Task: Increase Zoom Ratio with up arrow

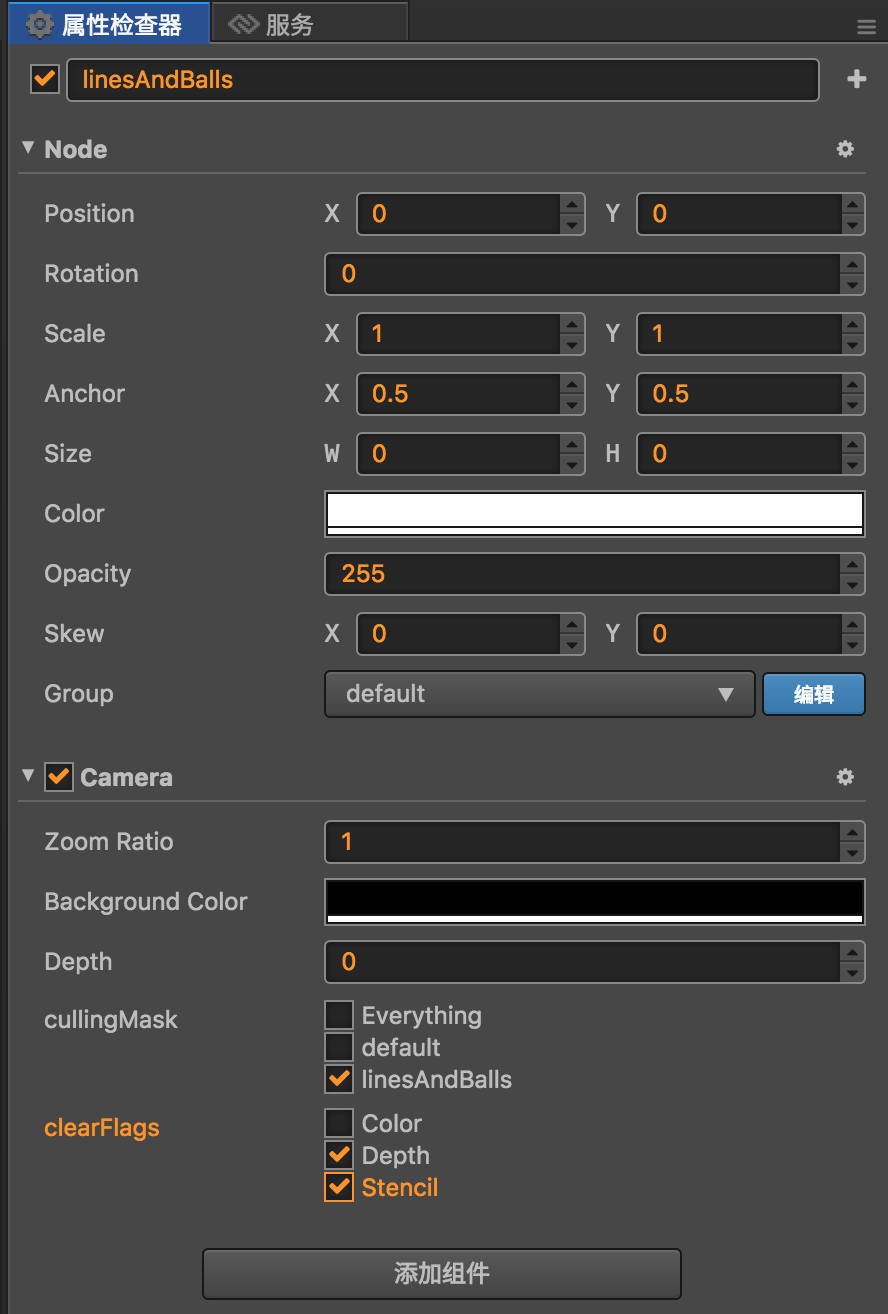Action: (x=852, y=831)
